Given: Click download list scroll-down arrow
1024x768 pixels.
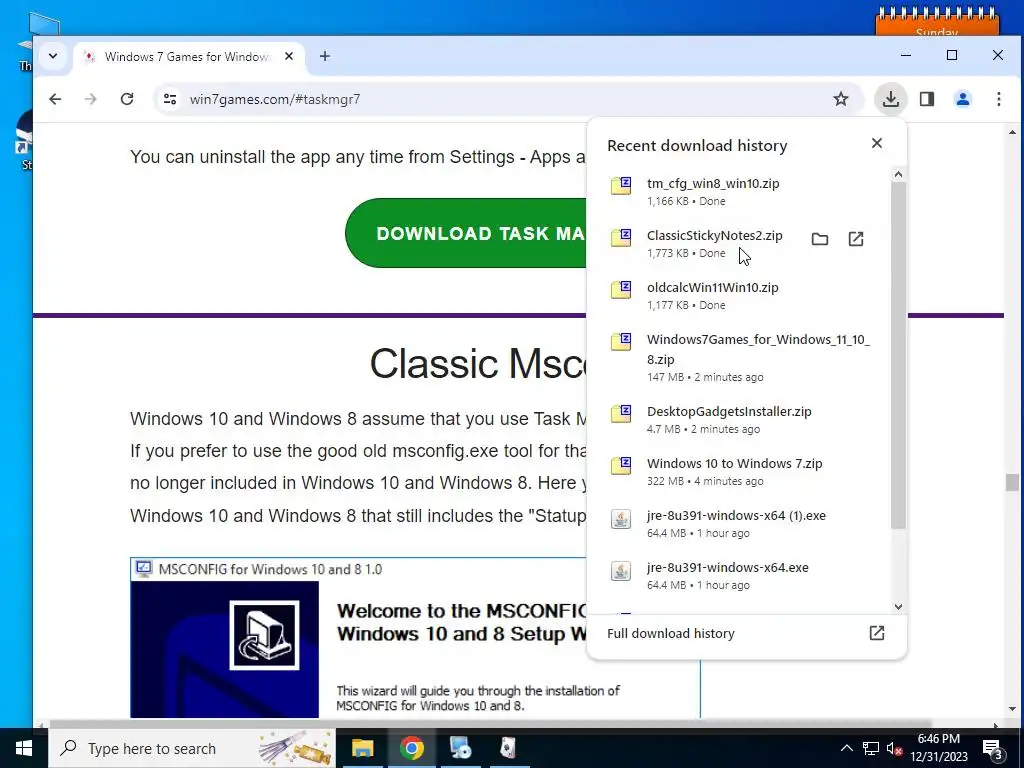Looking at the screenshot, I should [x=898, y=607].
